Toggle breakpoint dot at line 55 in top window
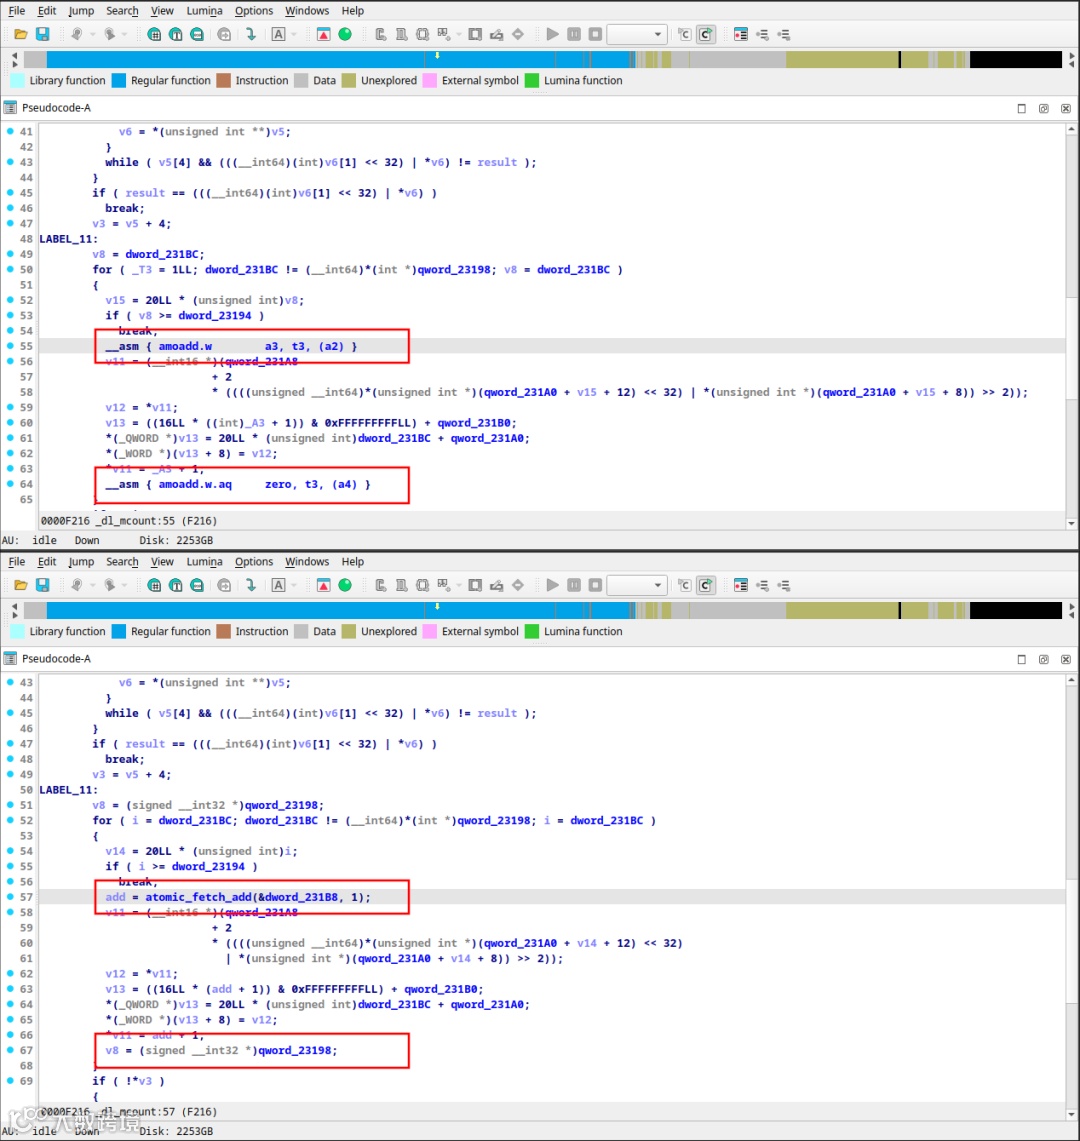Screen dimensions: 1080x1141 (10, 346)
